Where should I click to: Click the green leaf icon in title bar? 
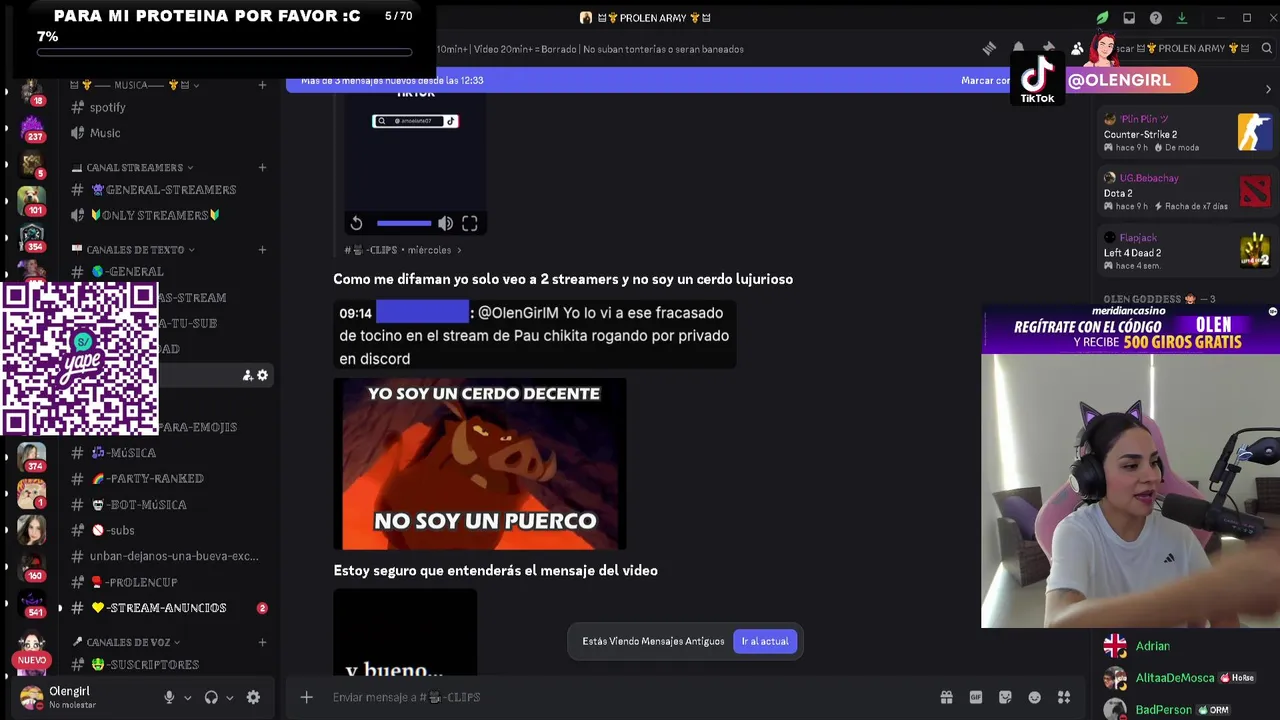tap(1102, 18)
